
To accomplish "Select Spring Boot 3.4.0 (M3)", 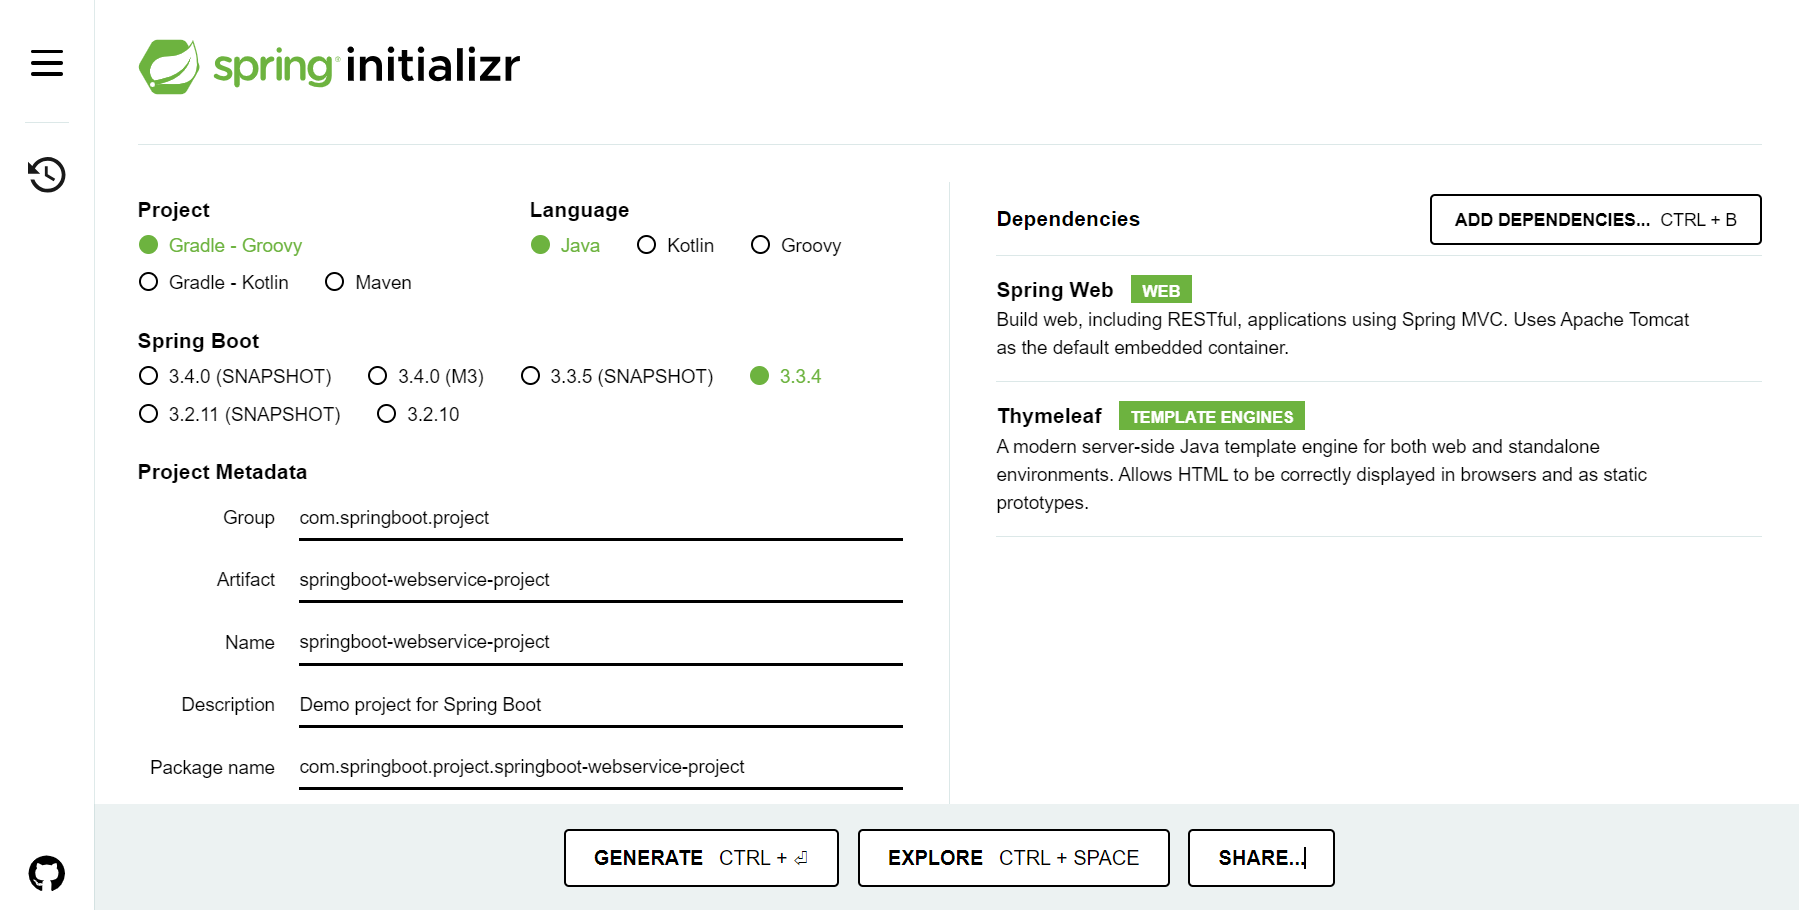I will 426,376.
